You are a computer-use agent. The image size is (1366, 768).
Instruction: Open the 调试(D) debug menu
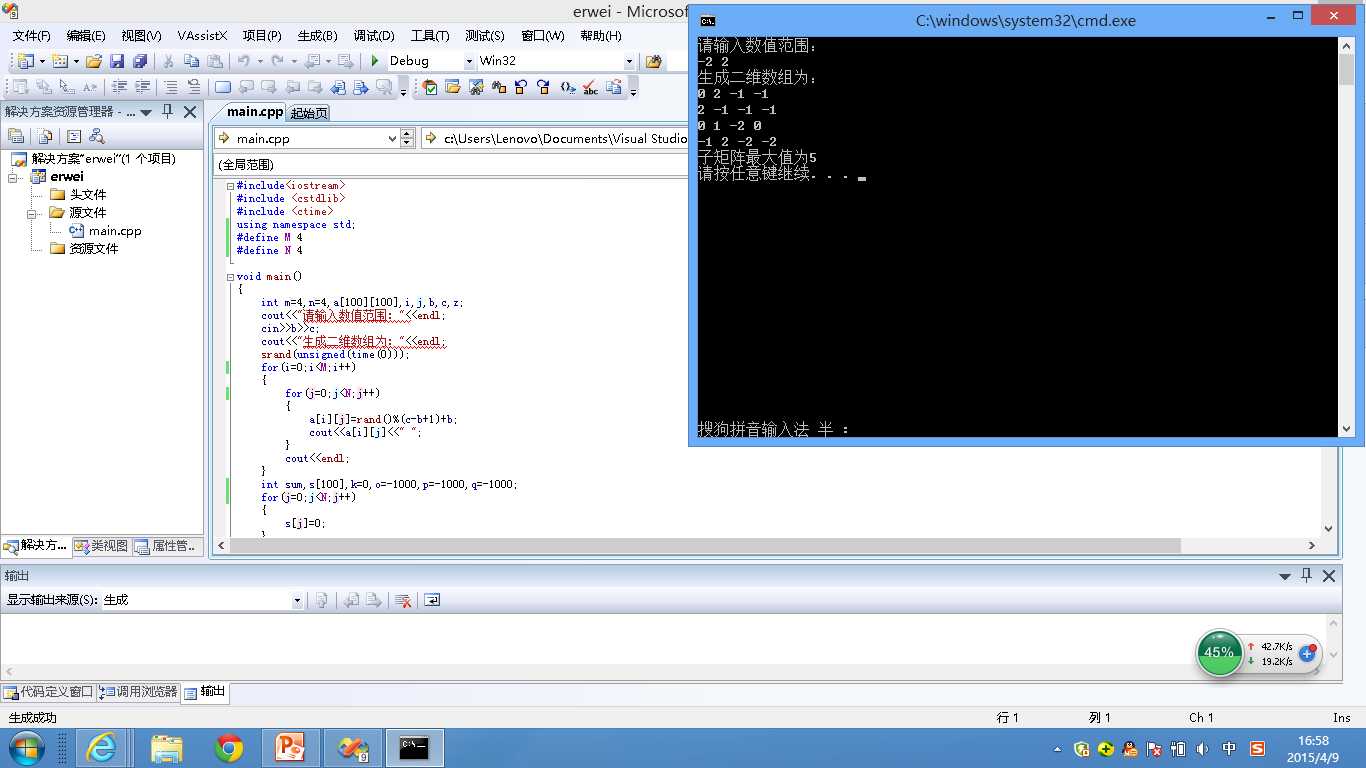pos(373,35)
